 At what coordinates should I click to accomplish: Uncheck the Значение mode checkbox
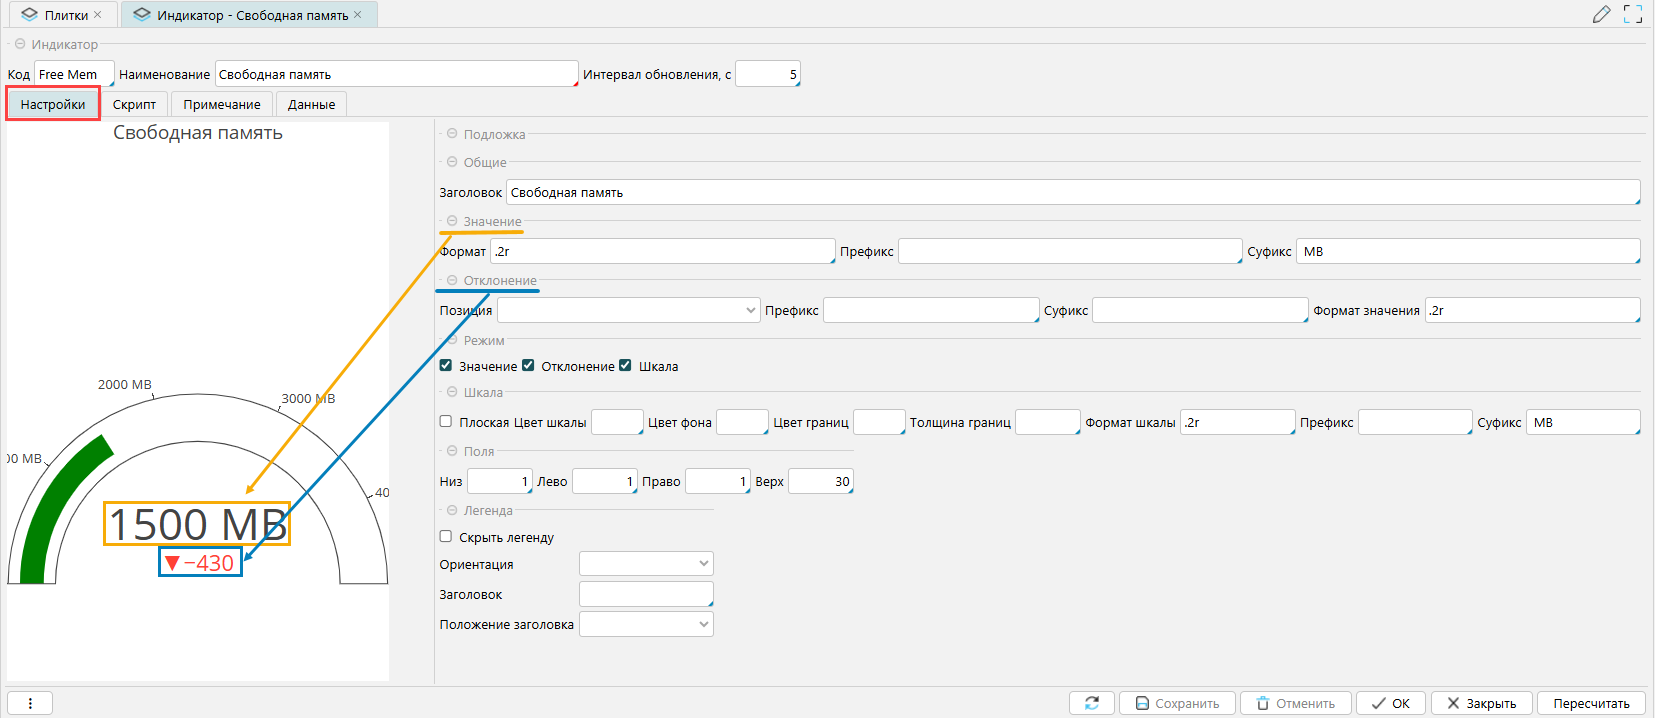(x=446, y=366)
